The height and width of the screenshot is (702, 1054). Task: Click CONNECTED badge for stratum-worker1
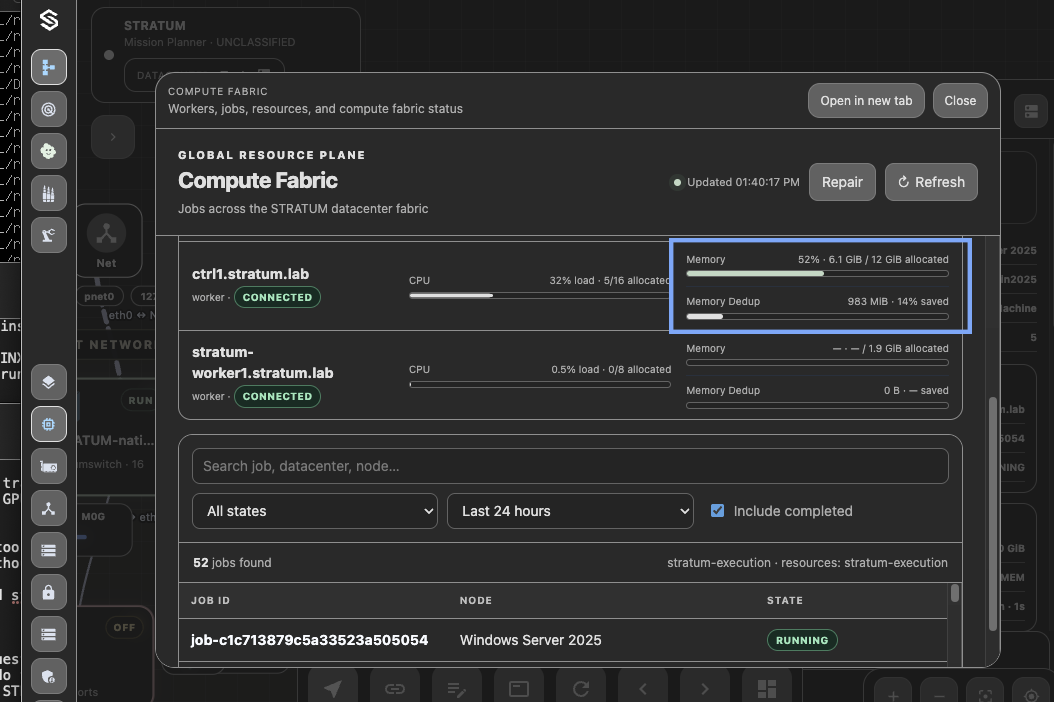277,396
